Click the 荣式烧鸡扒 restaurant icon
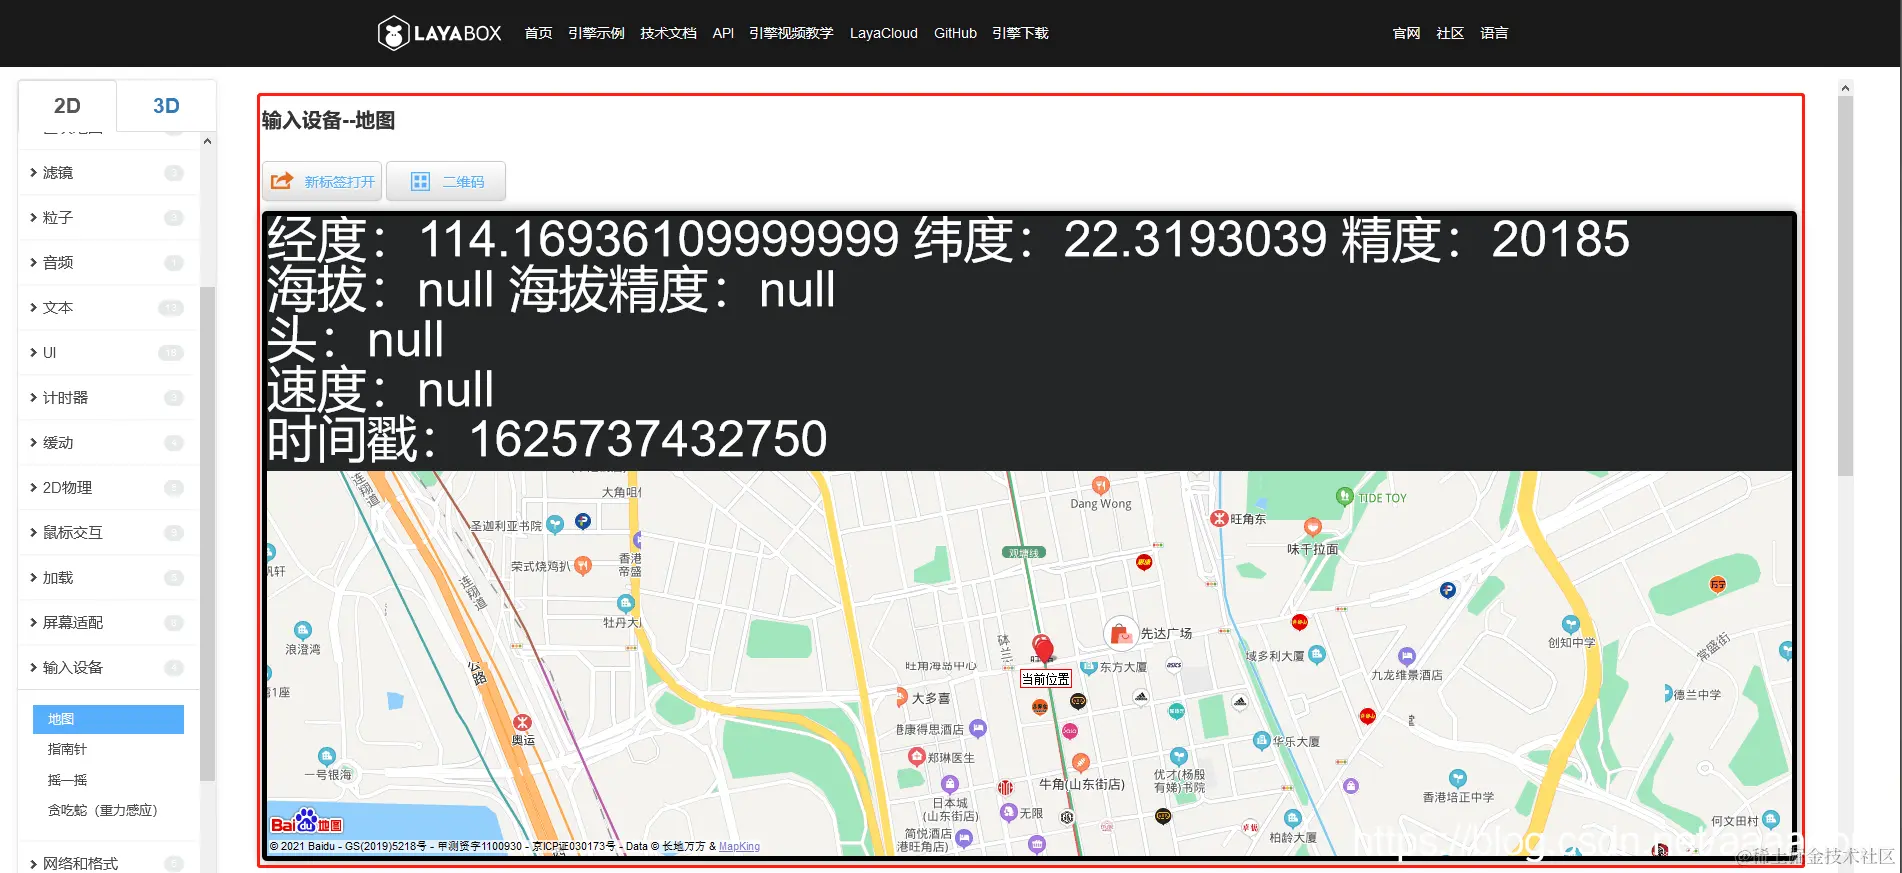1902x873 pixels. coord(583,566)
